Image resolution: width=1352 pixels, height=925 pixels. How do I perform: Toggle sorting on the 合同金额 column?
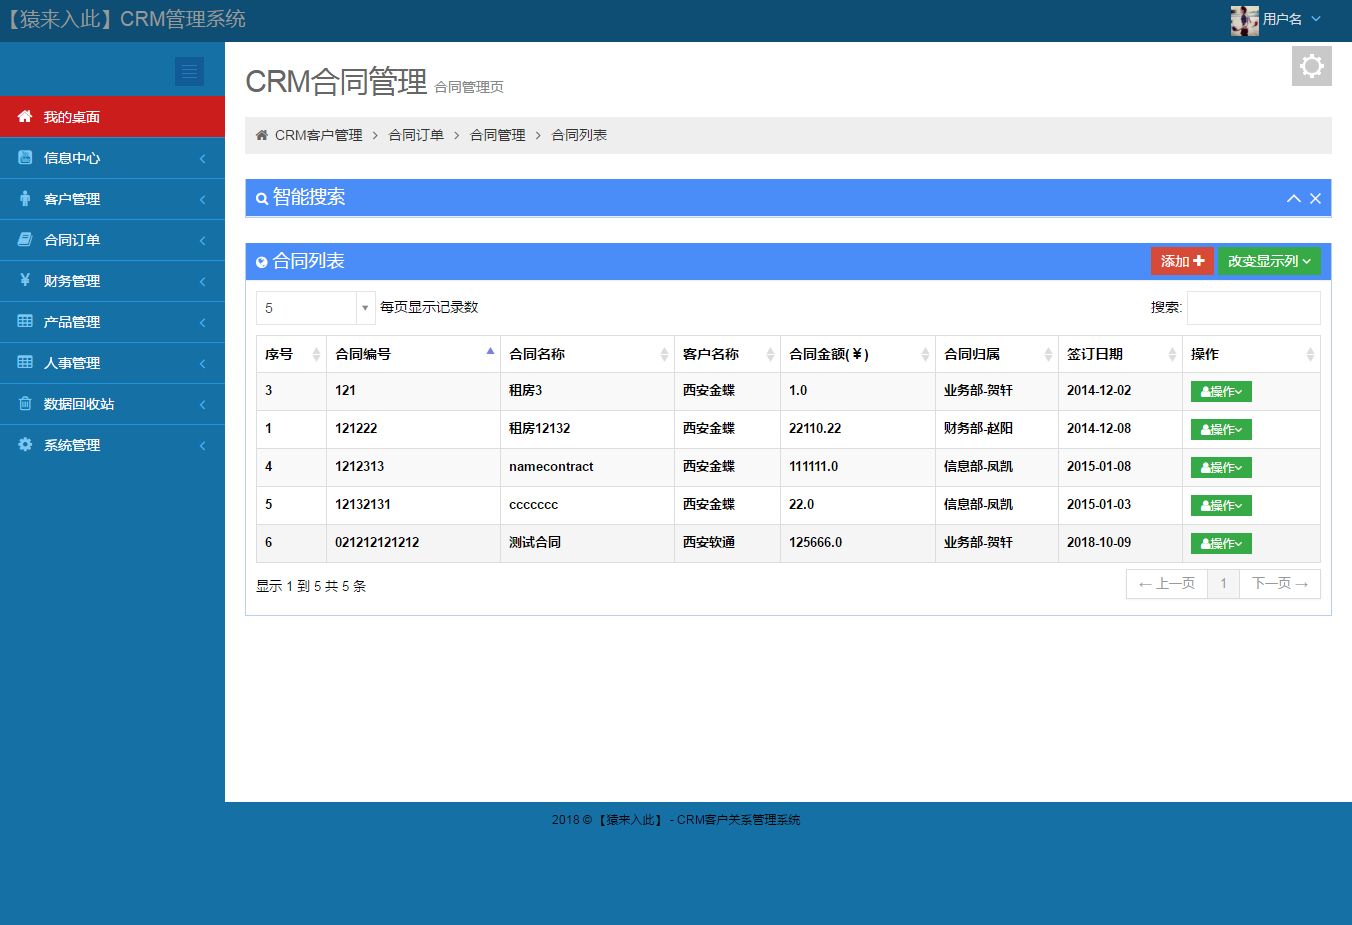[923, 353]
